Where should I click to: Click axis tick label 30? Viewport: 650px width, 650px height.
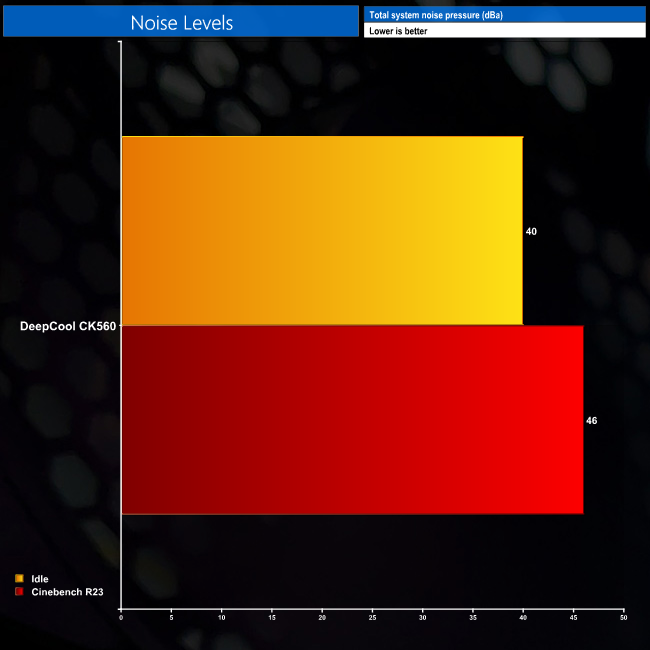pos(422,618)
